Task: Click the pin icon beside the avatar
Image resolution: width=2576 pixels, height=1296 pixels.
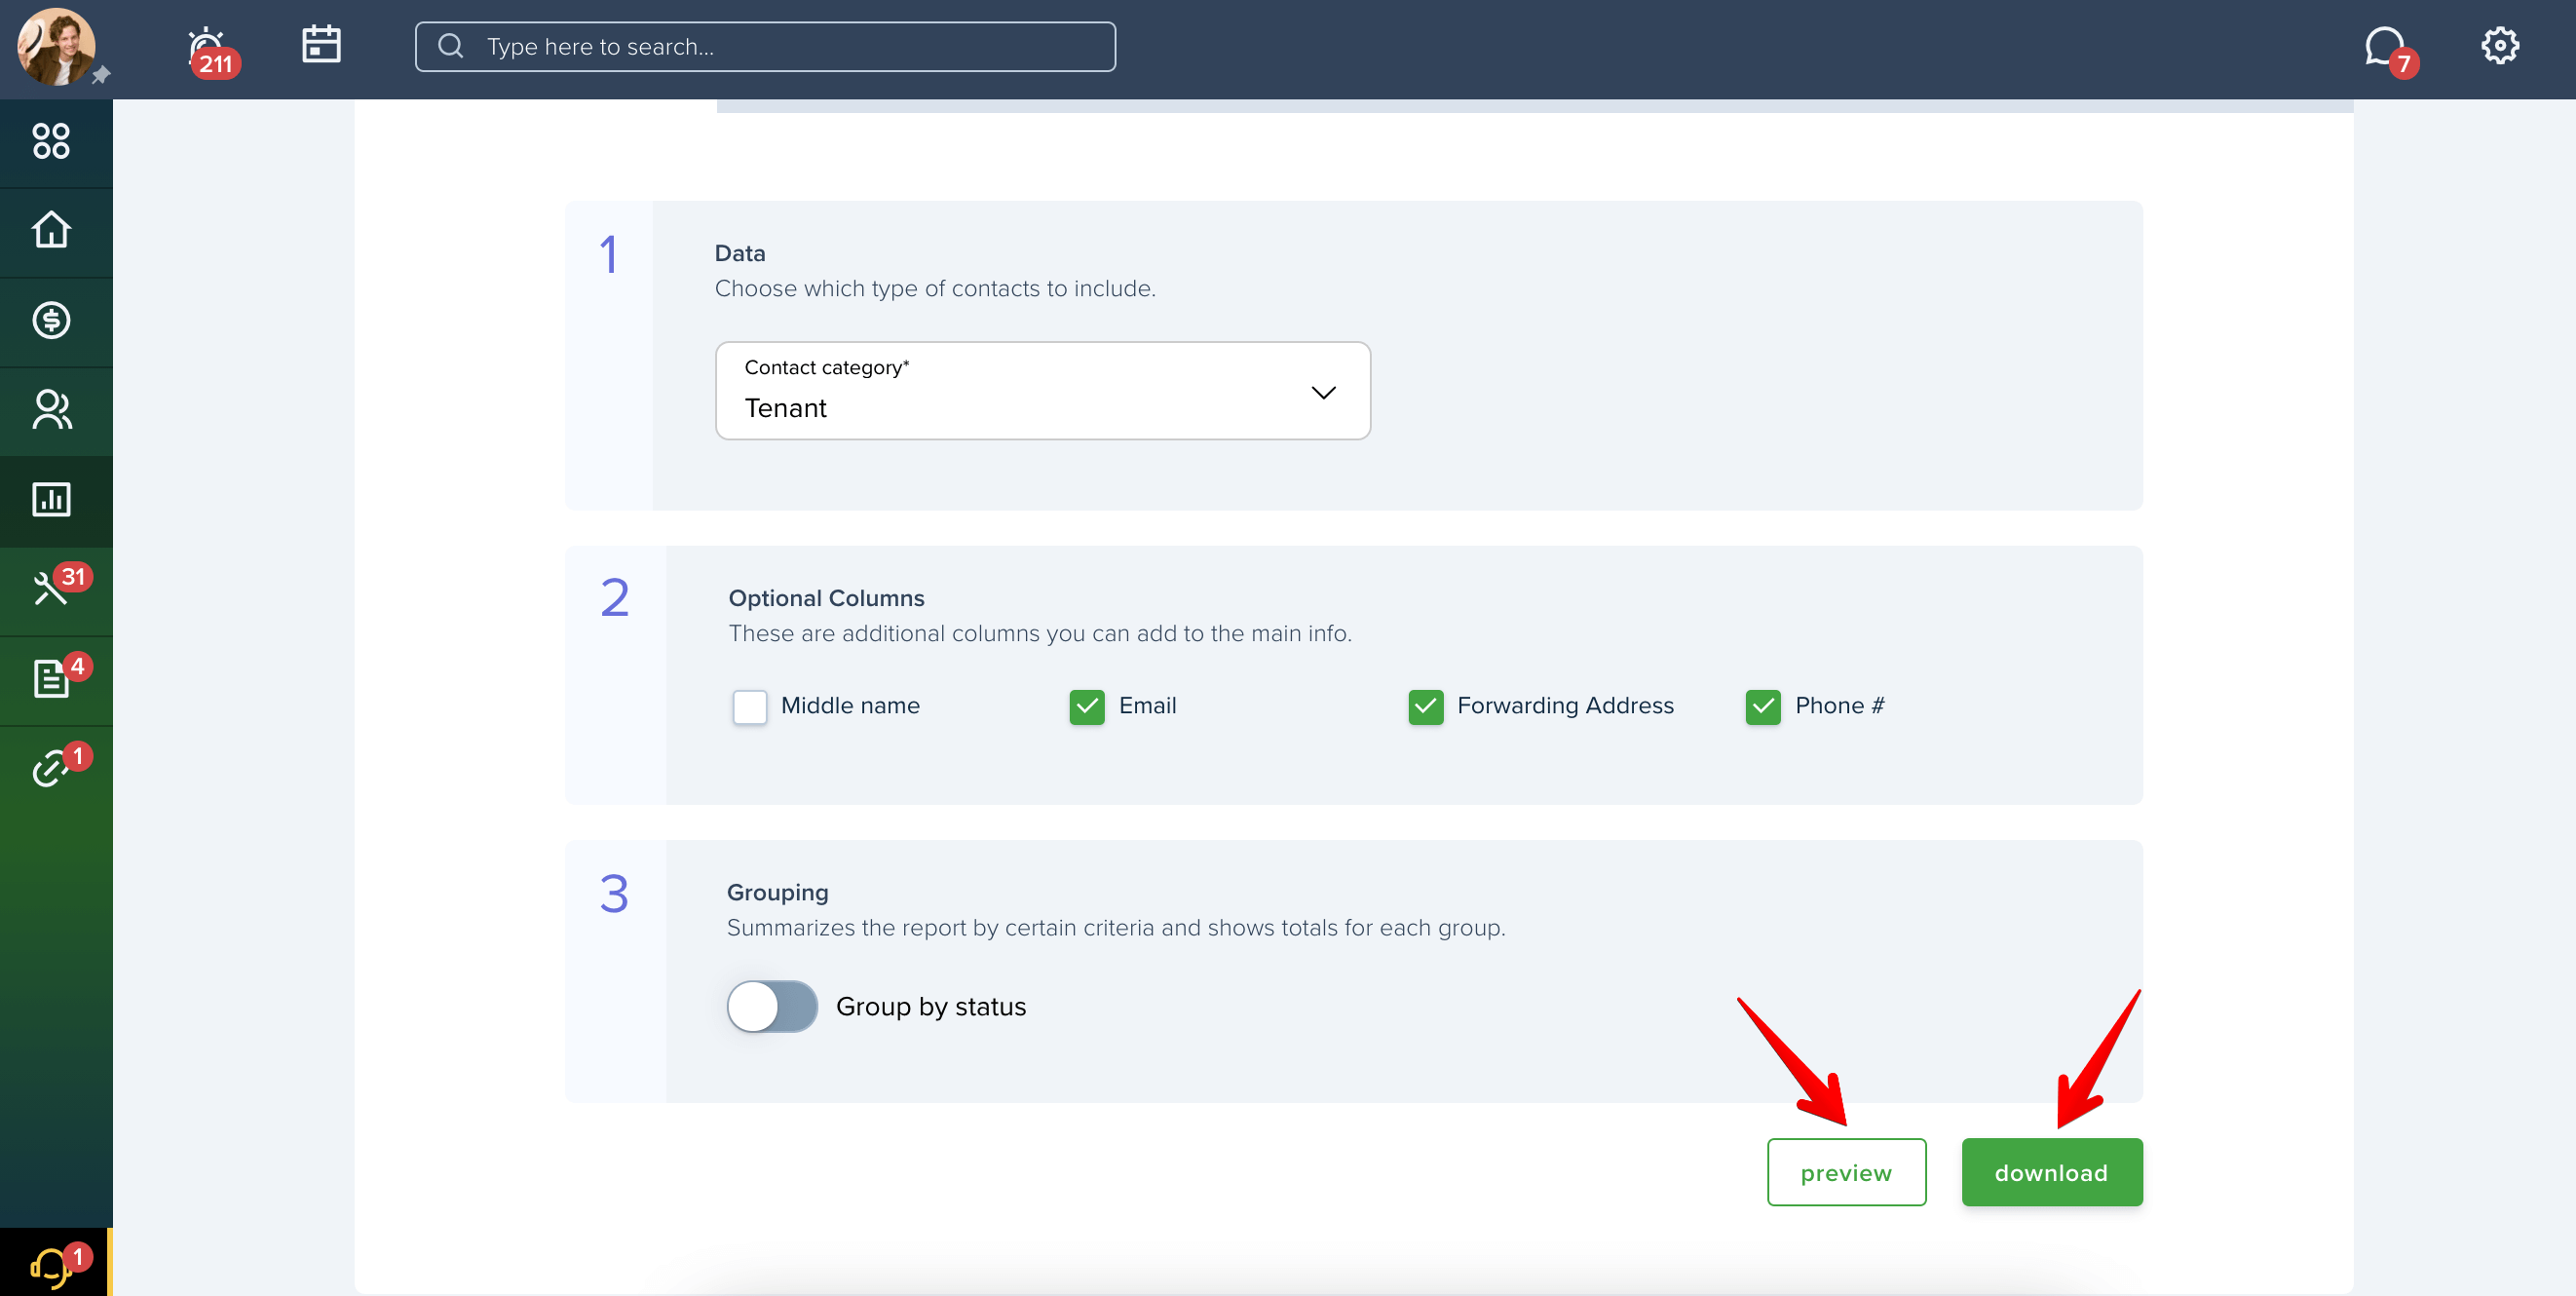Action: (101, 75)
